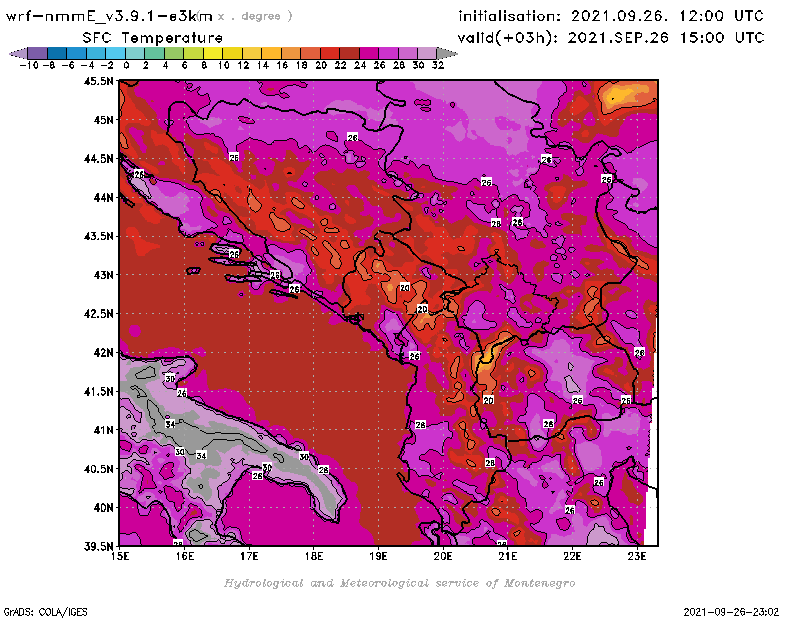Viewport: 800px width, 618px height.
Task: Click the lilac below -10 legend arrow
Action: 18,53
